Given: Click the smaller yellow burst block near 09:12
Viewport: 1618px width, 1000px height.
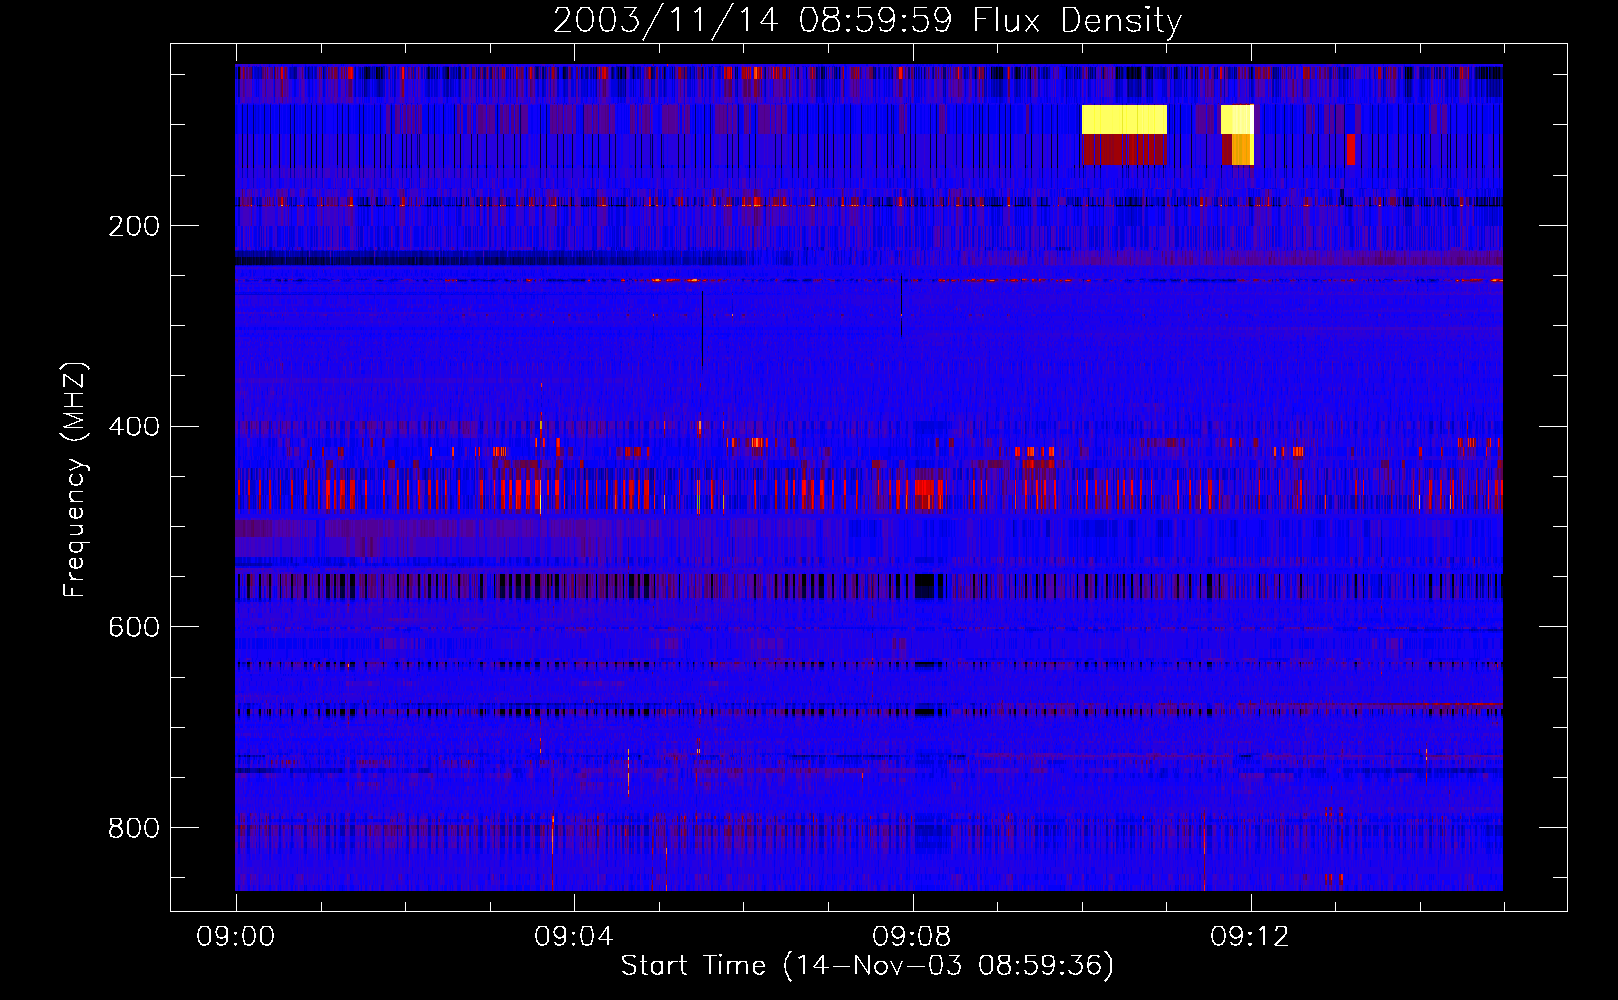Looking at the screenshot, I should pos(1237,120).
